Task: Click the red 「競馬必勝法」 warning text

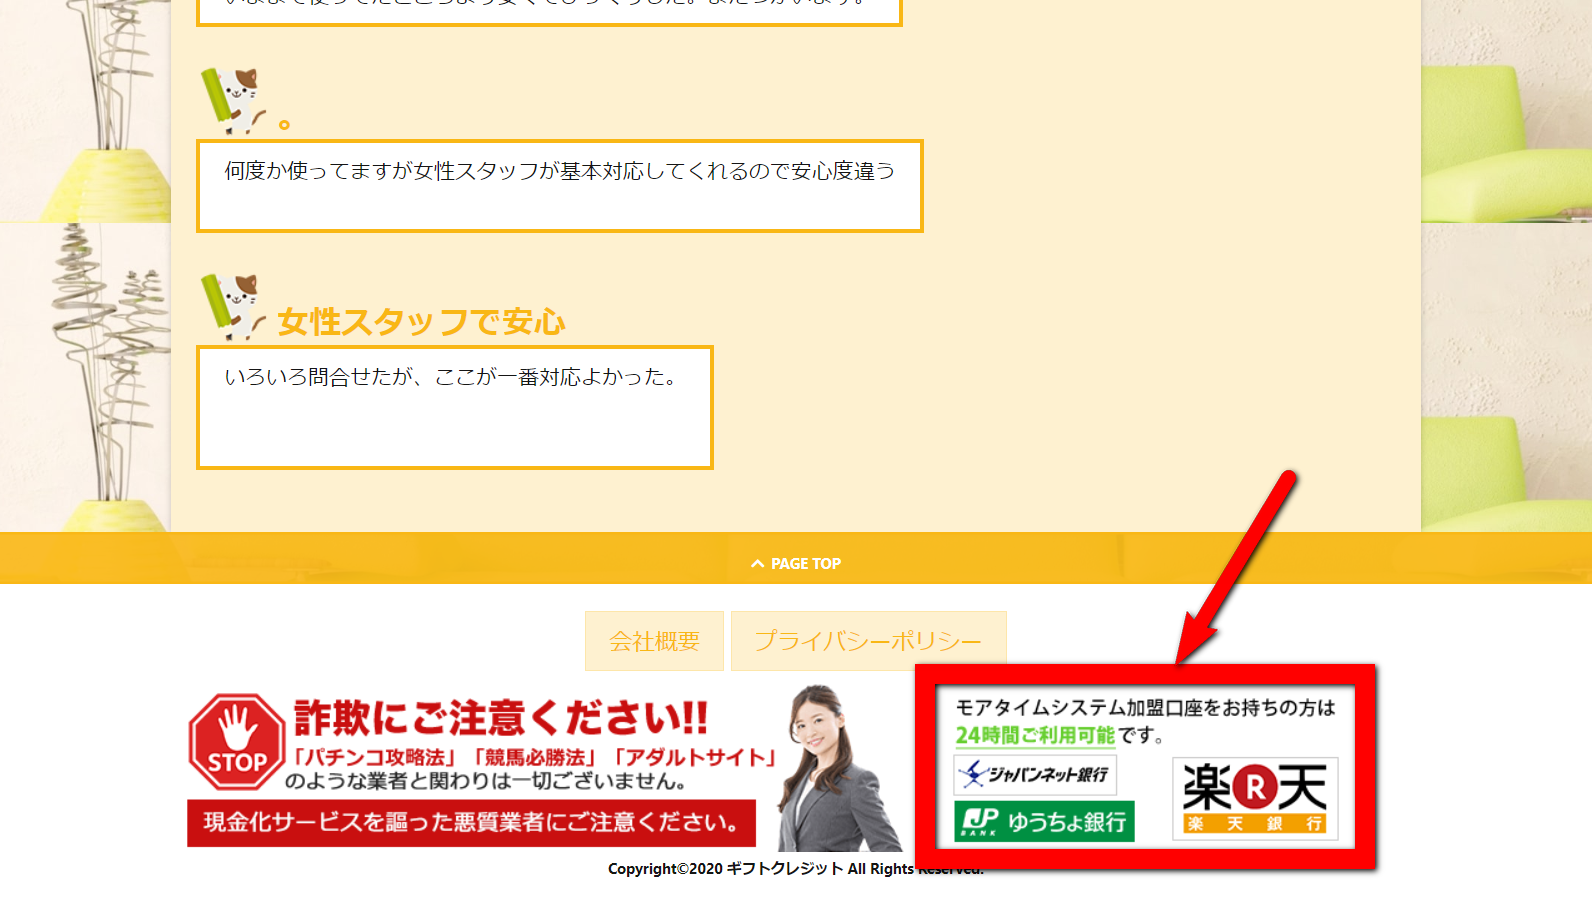Action: (534, 758)
